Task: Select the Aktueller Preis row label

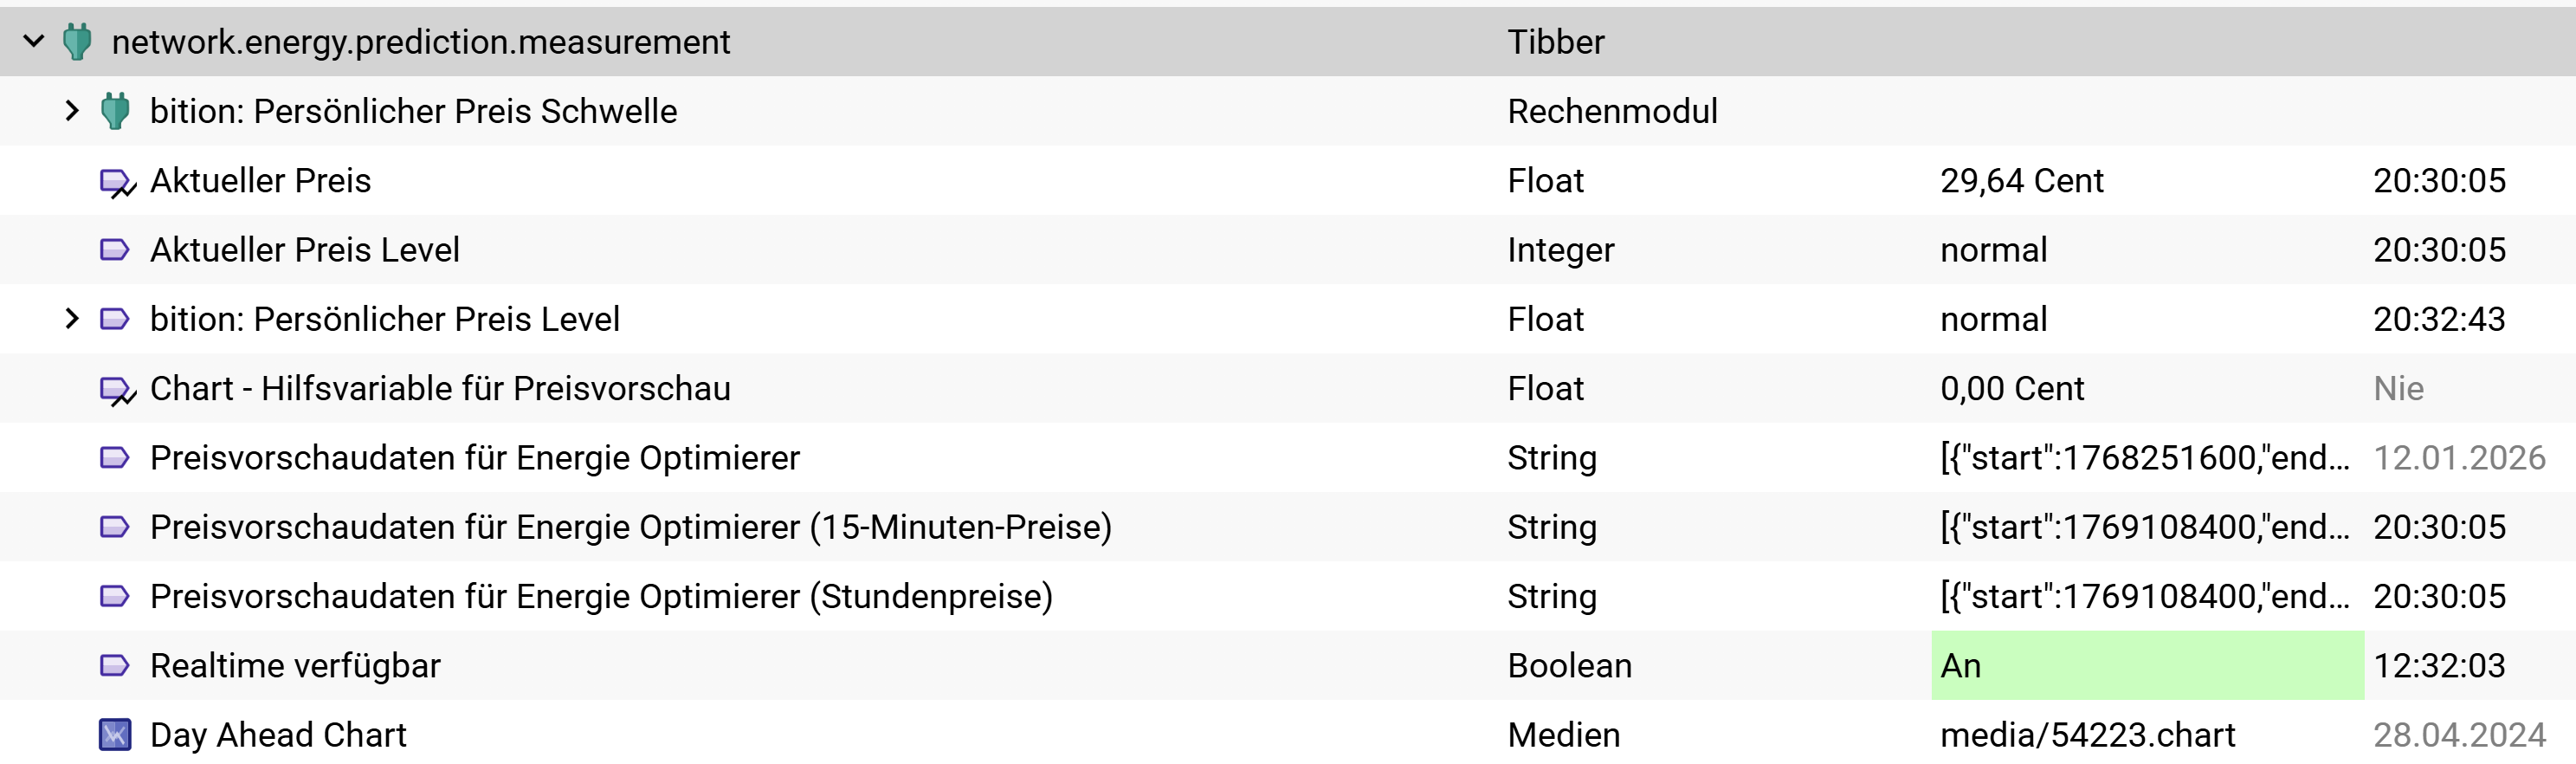Action: pos(260,181)
